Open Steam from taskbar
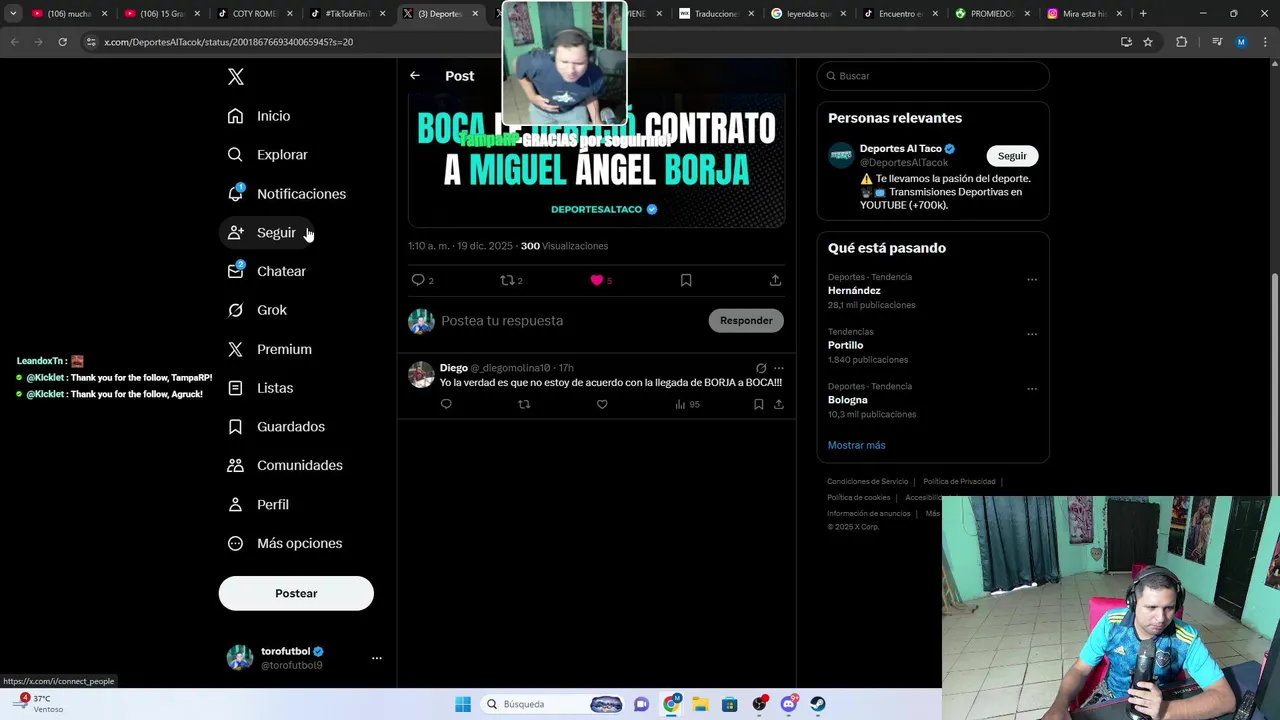The width and height of the screenshot is (1280, 720). pos(818,705)
